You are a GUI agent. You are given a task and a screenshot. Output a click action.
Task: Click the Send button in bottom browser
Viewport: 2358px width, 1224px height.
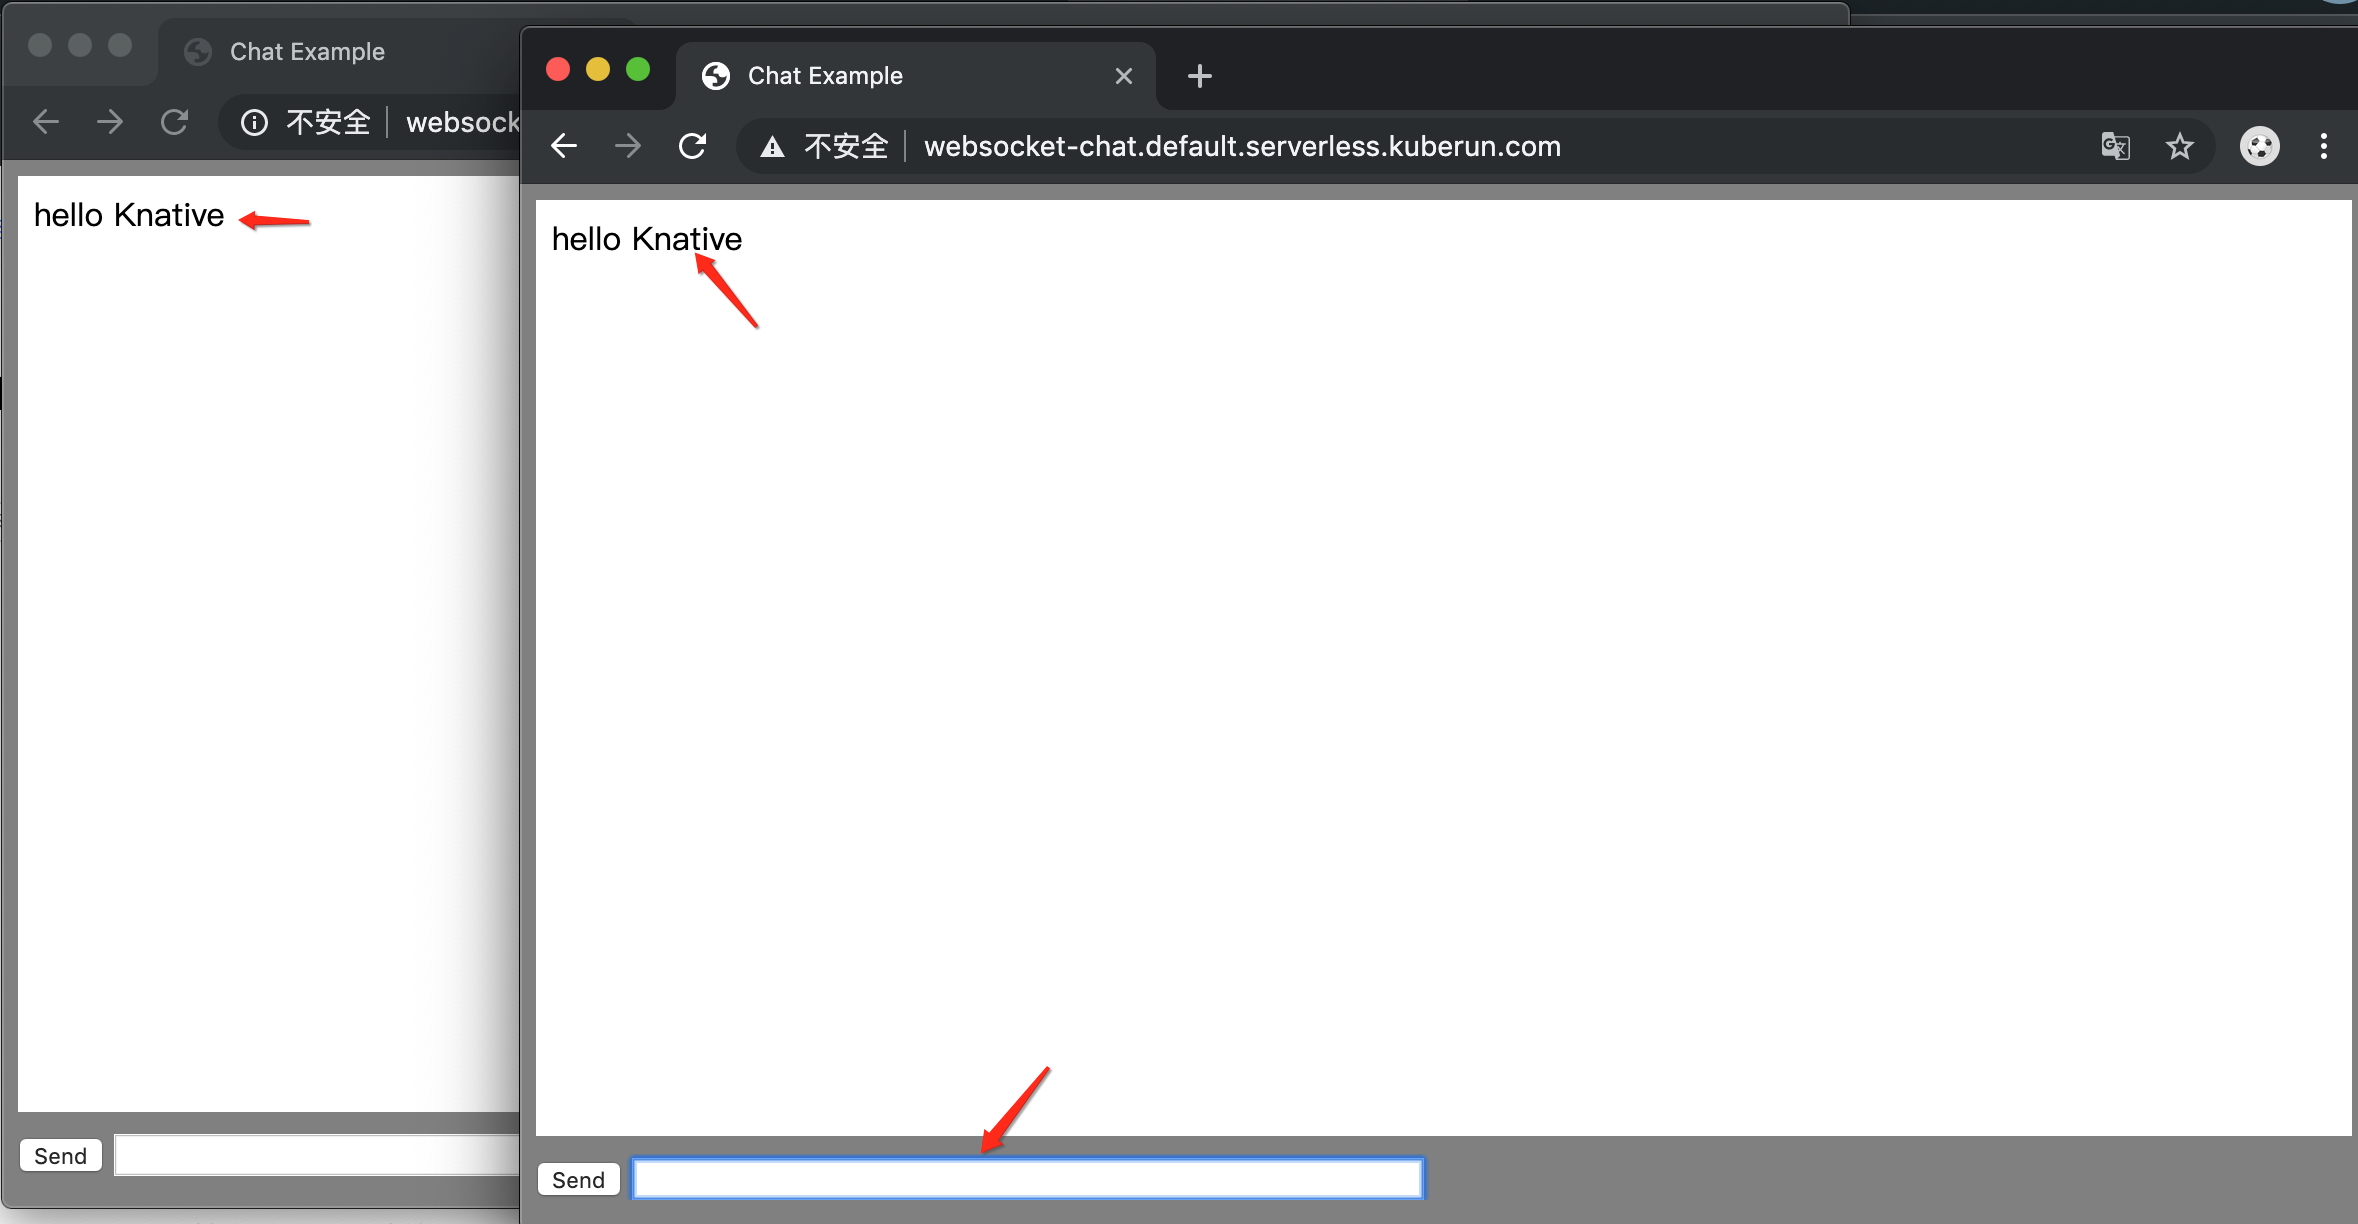[x=579, y=1179]
